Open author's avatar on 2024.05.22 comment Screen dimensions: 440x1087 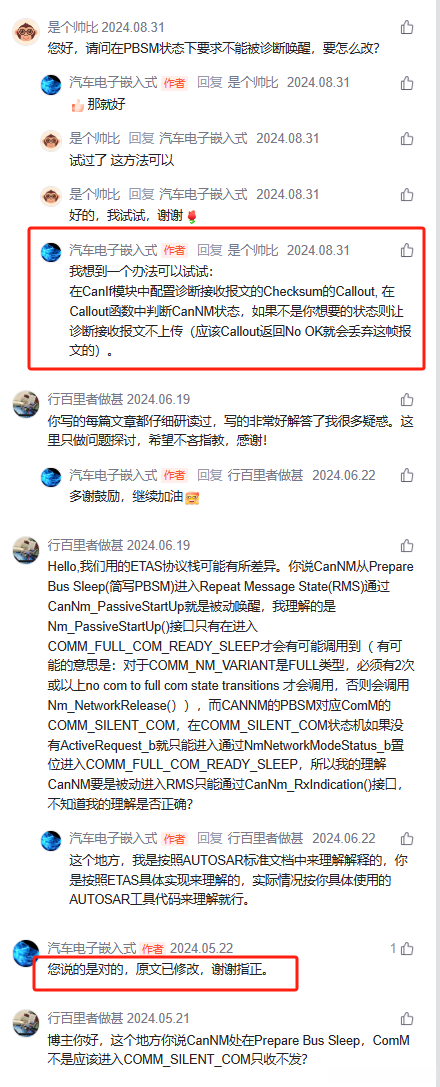coord(26,953)
